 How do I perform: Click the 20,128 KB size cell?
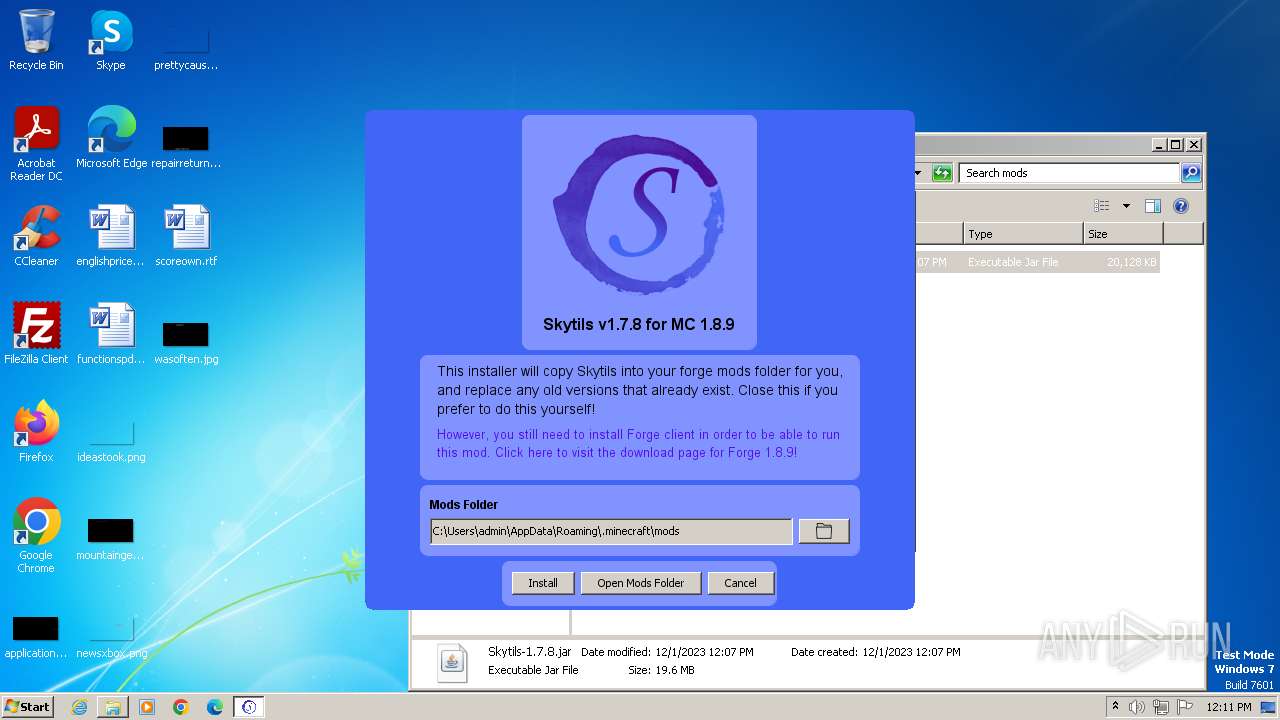pos(1131,262)
